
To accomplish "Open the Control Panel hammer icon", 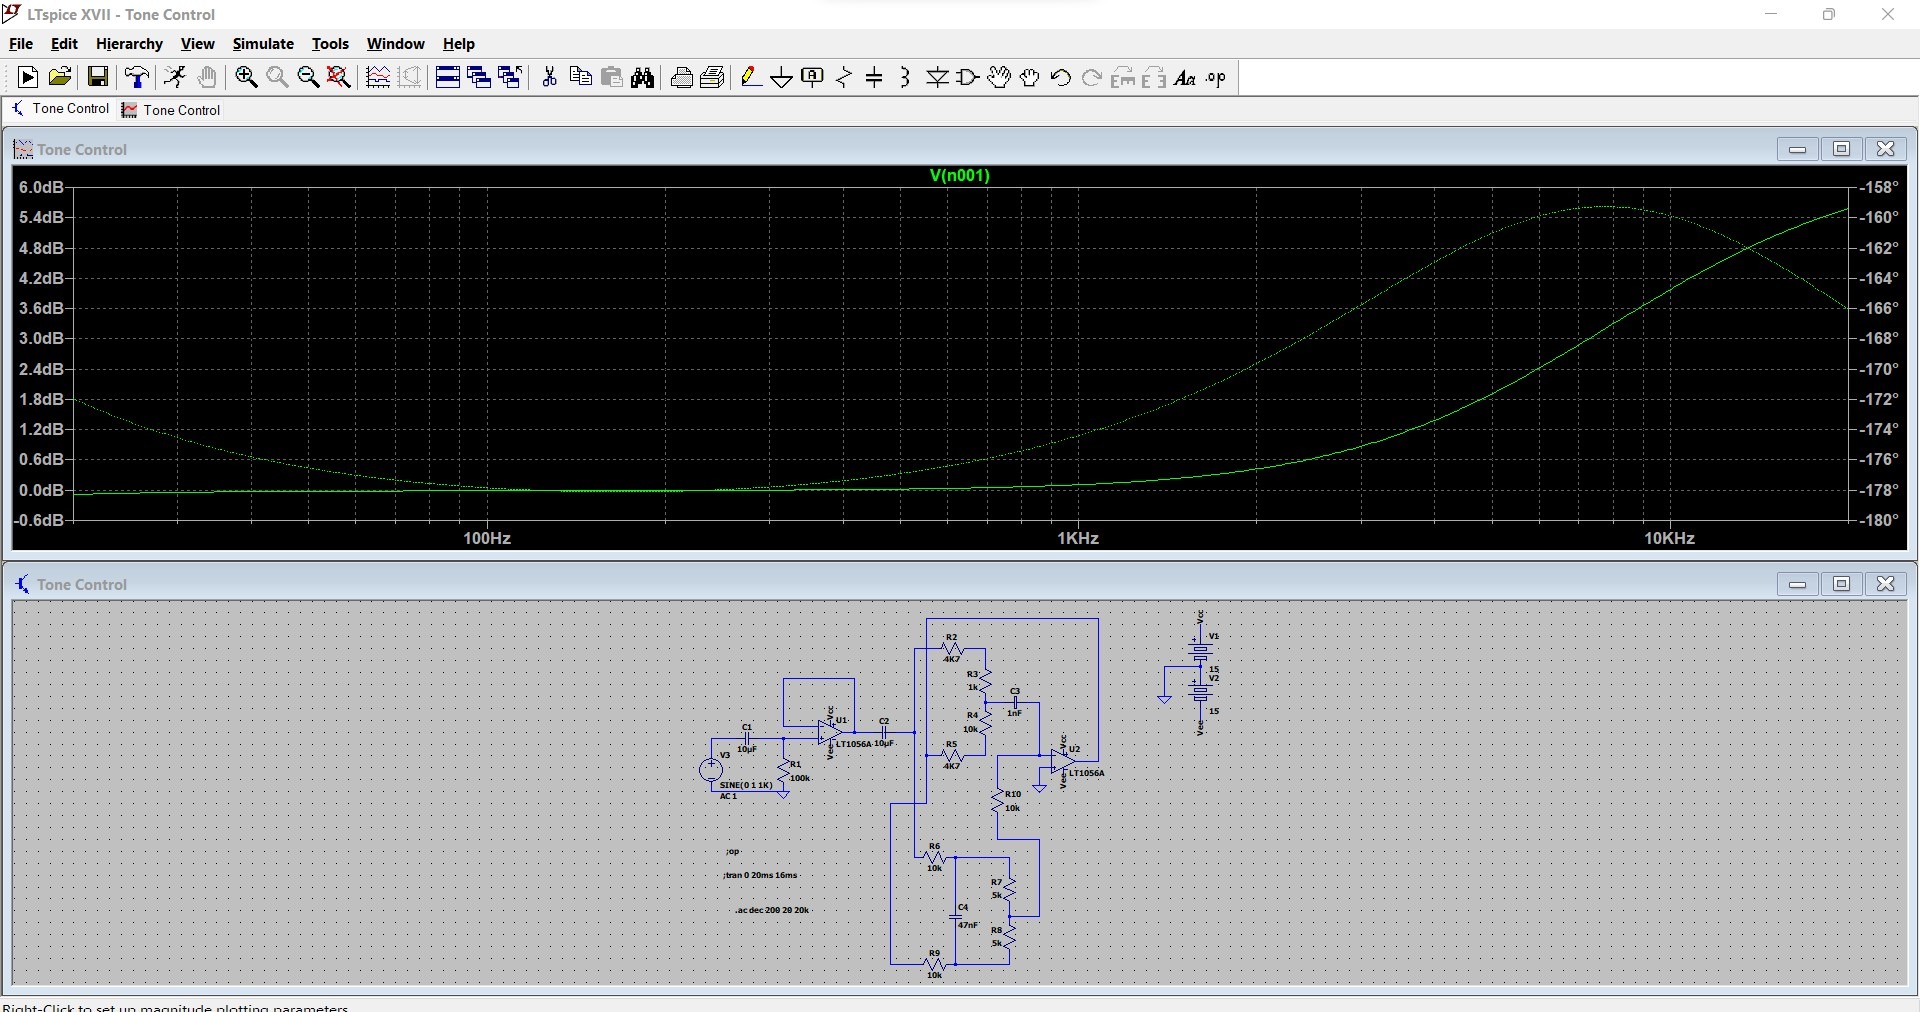I will click(137, 77).
